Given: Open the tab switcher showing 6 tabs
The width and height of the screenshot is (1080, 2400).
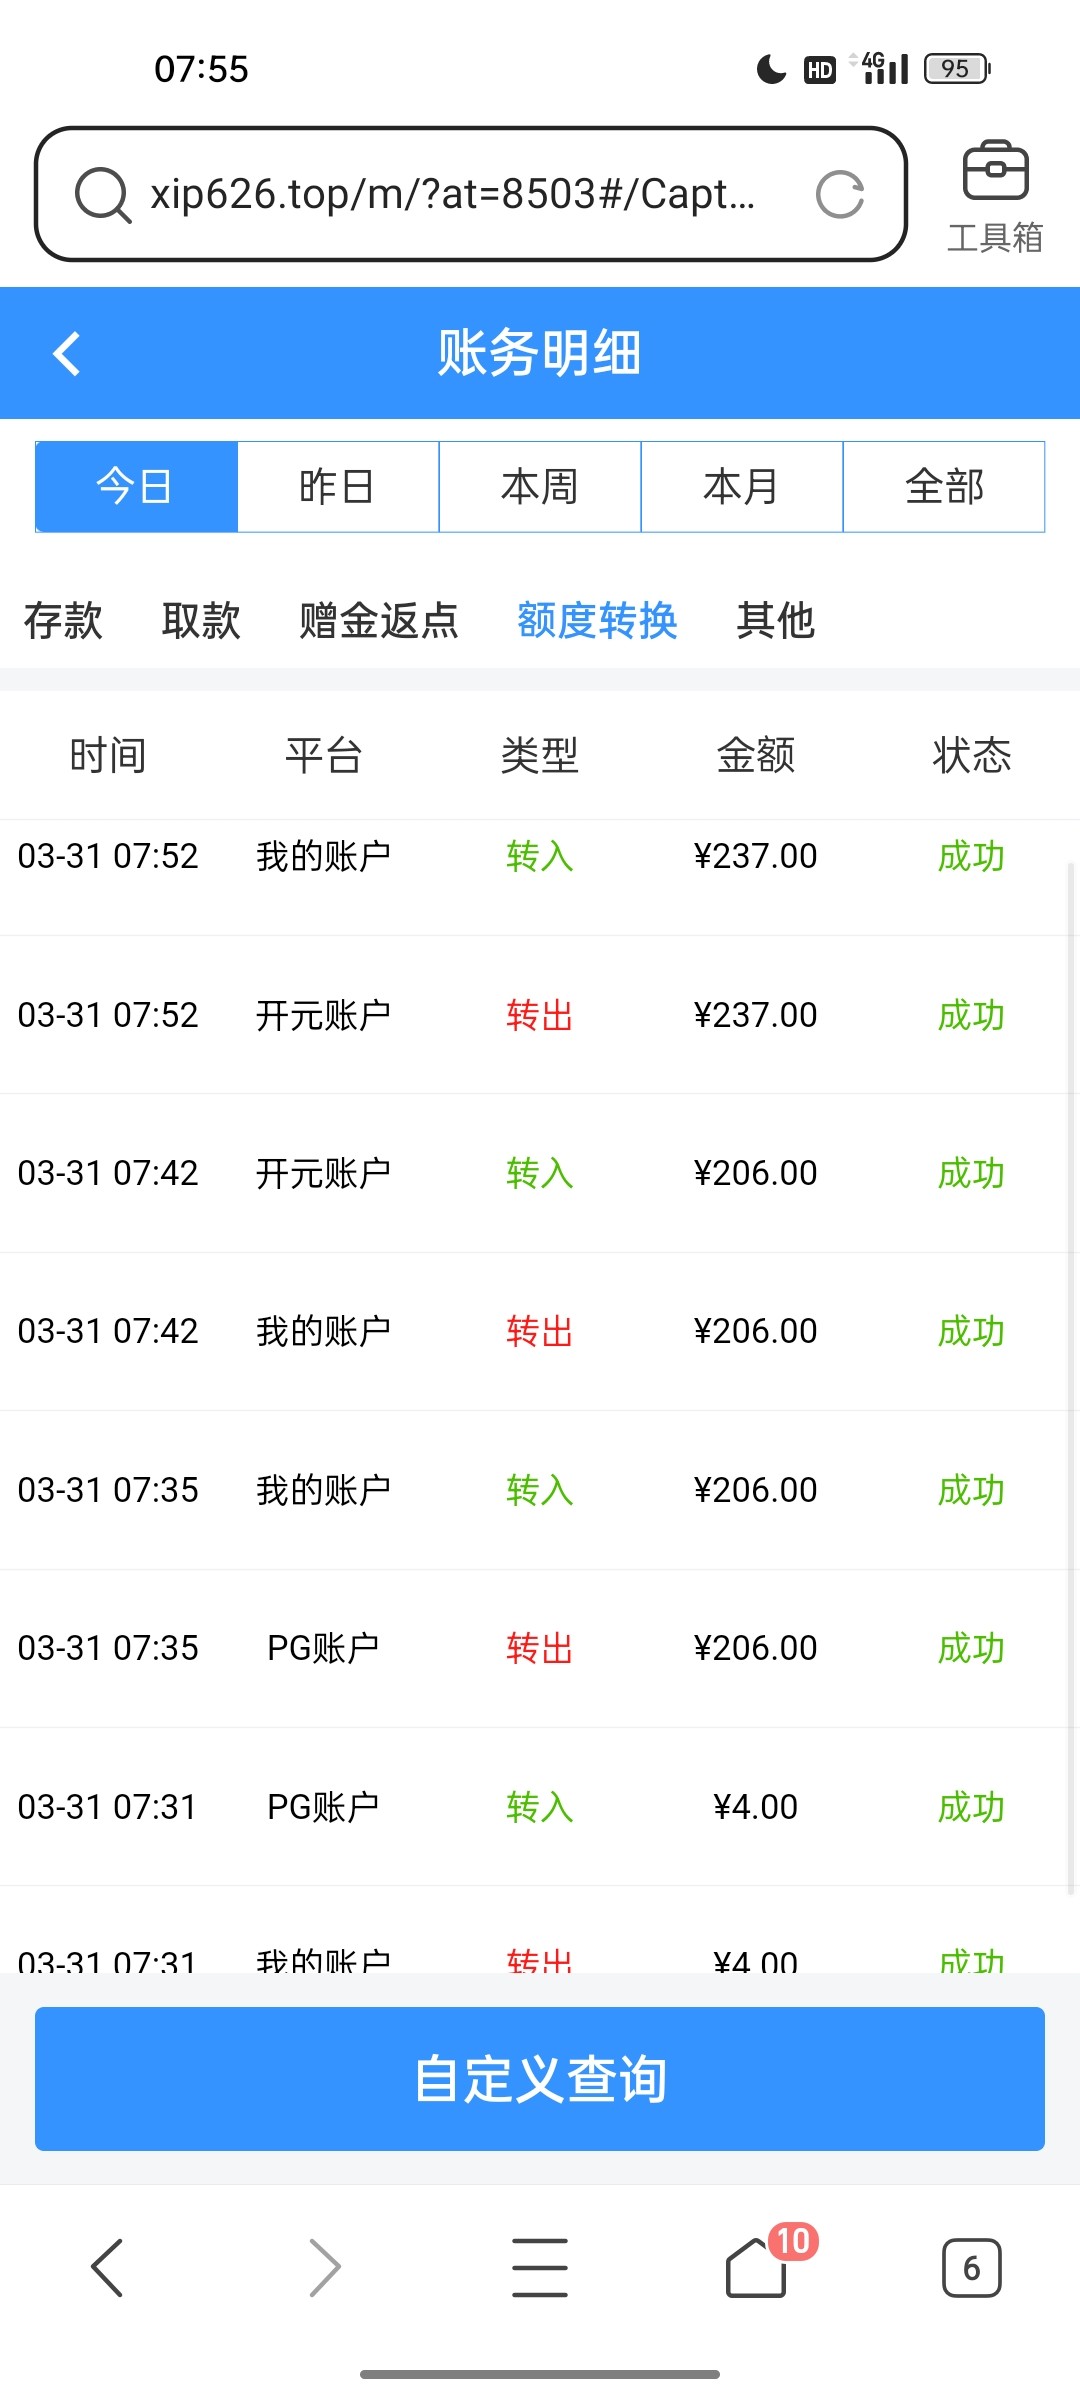Looking at the screenshot, I should coord(971,2267).
